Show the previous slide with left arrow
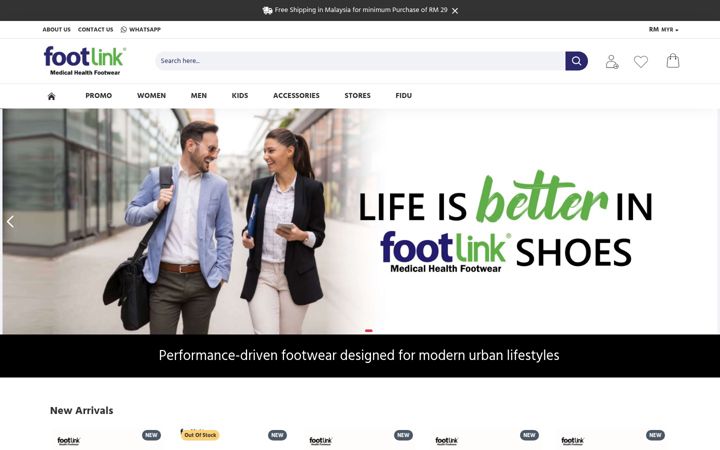Image resolution: width=720 pixels, height=450 pixels. click(x=10, y=222)
